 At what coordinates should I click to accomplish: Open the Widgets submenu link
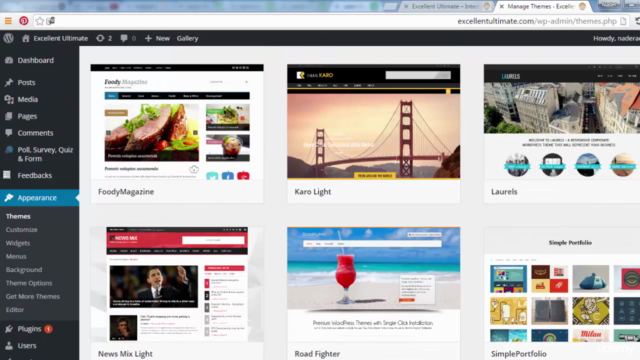tap(18, 243)
